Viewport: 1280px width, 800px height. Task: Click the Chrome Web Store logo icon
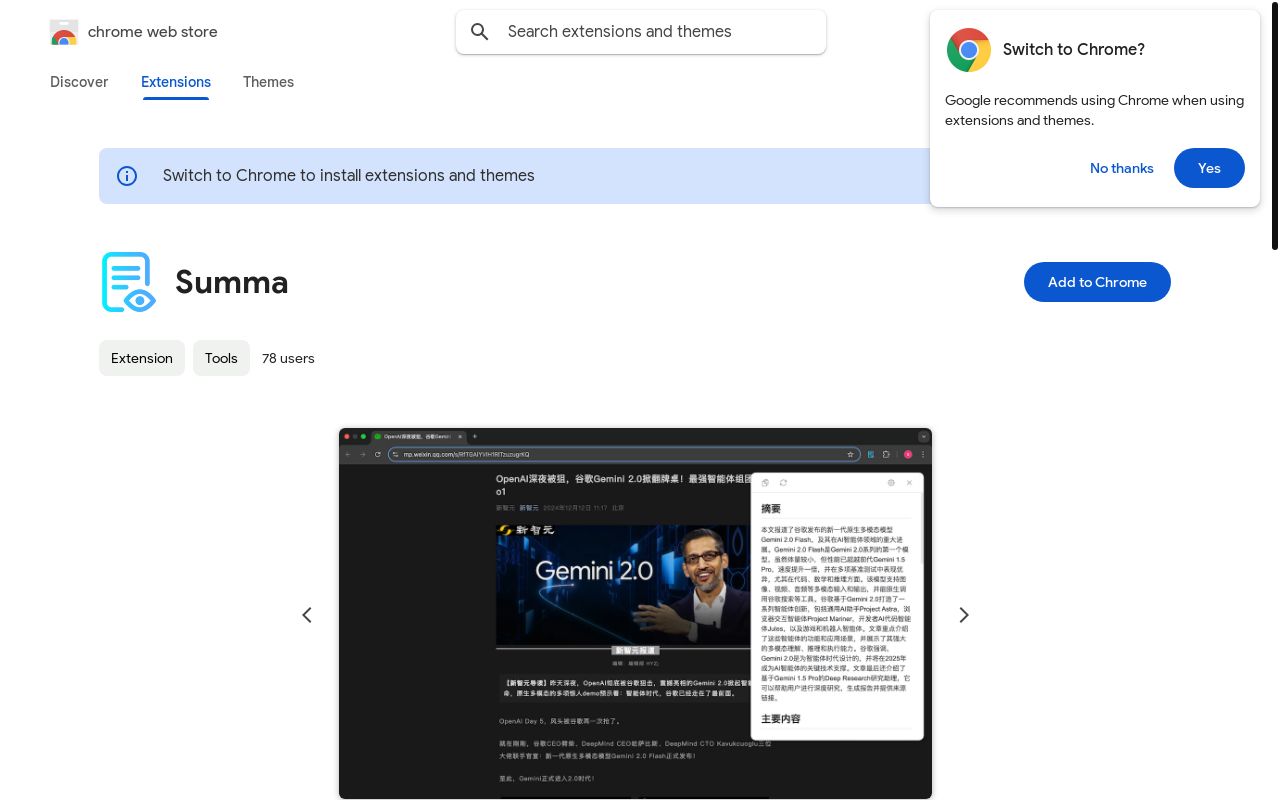pyautogui.click(x=64, y=33)
